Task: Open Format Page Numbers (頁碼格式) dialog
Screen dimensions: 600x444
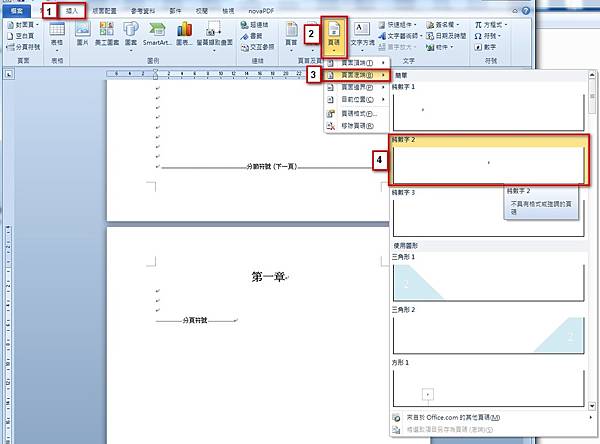Action: click(357, 114)
